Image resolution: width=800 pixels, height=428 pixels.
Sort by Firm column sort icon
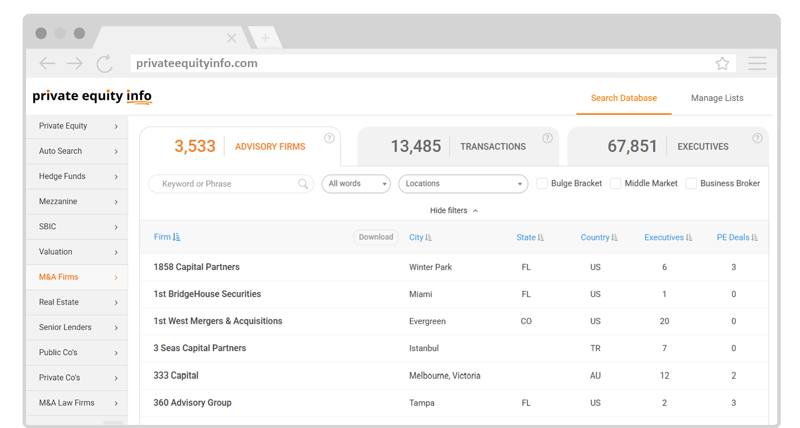177,237
